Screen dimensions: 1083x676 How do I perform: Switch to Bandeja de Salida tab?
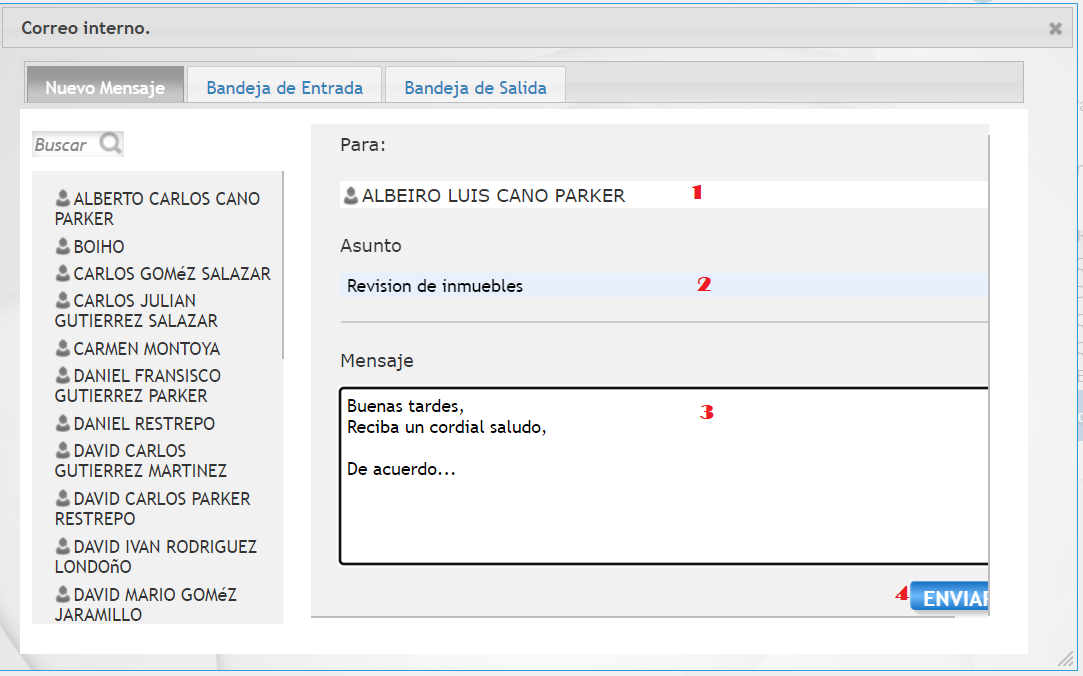475,87
